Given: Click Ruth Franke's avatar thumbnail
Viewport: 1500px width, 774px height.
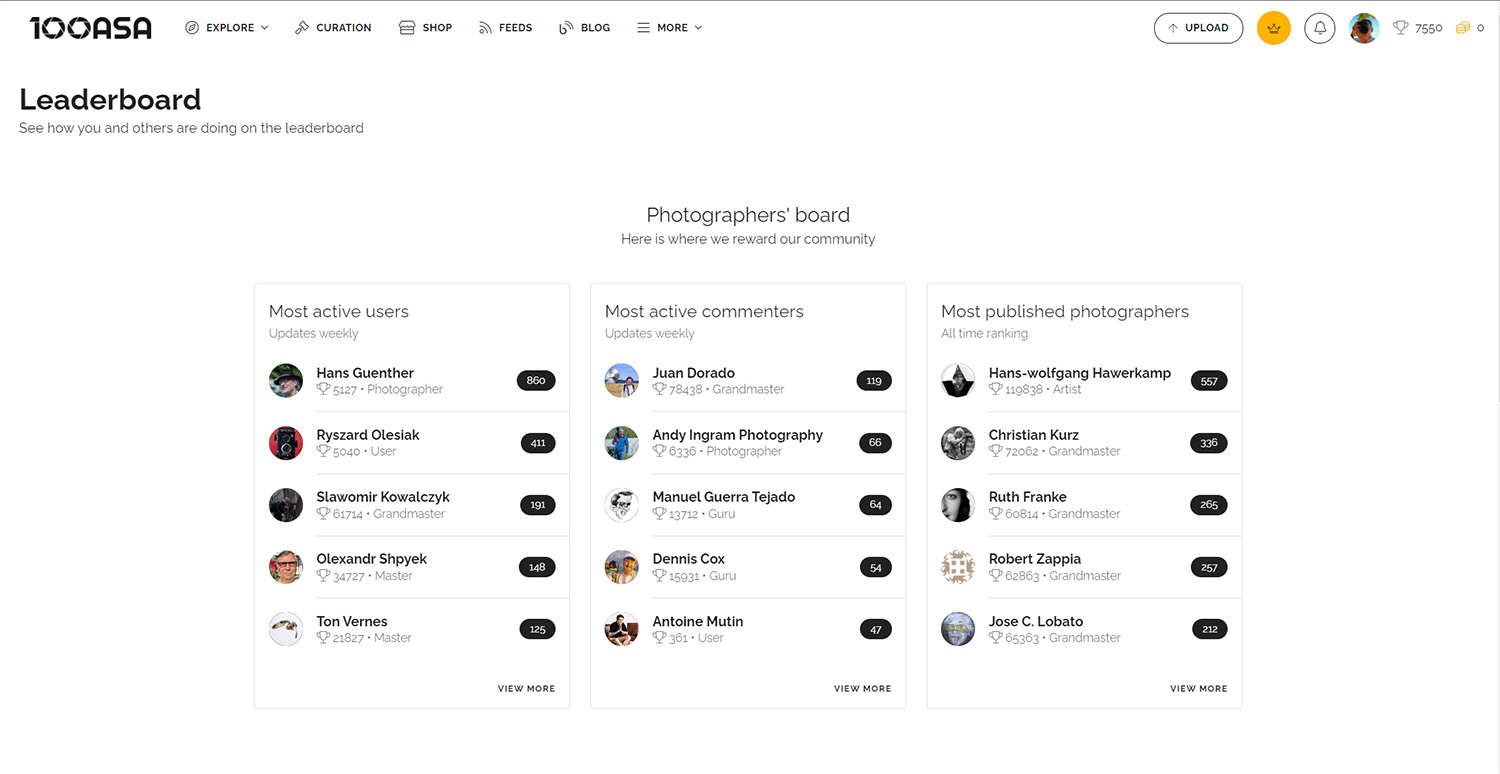Looking at the screenshot, I should pos(958,505).
